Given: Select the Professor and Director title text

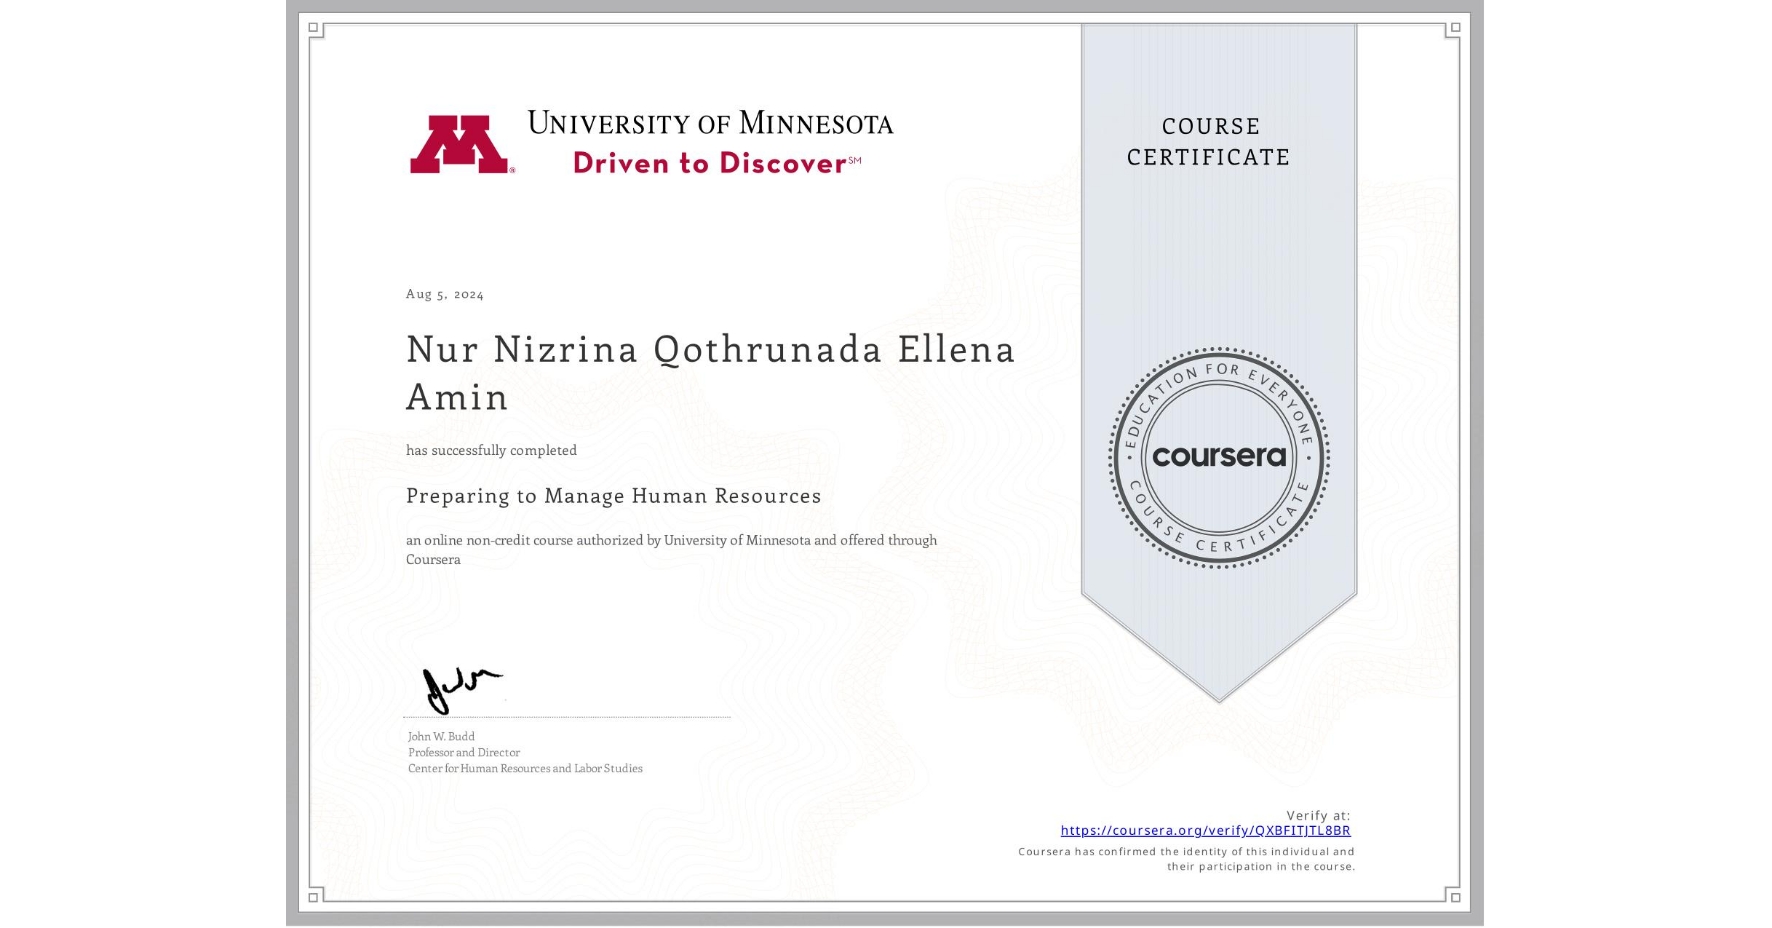Looking at the screenshot, I should (x=462, y=752).
